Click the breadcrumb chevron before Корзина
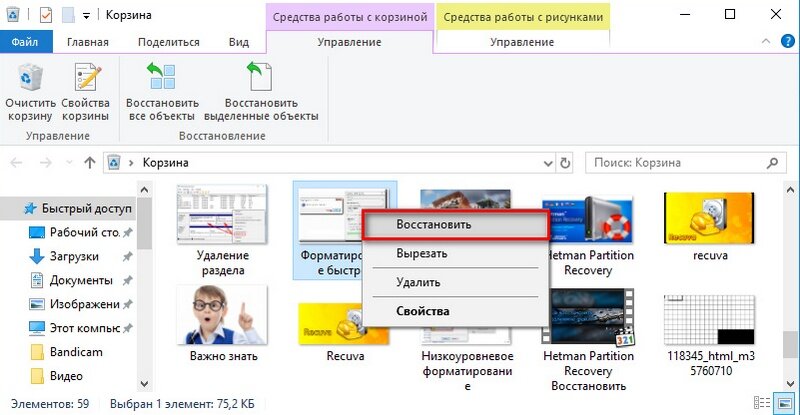 (131, 163)
